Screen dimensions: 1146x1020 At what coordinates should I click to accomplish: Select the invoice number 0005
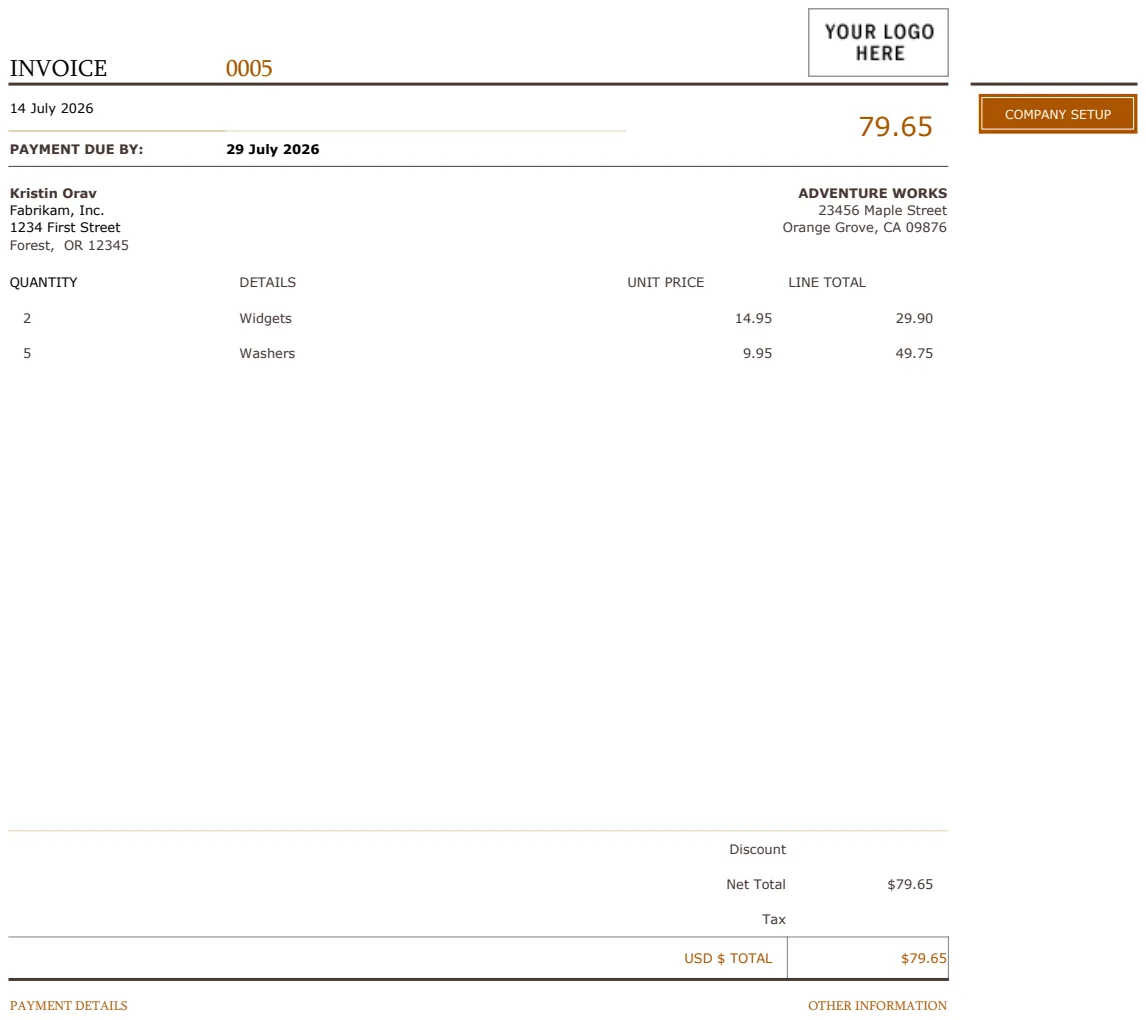[249, 68]
